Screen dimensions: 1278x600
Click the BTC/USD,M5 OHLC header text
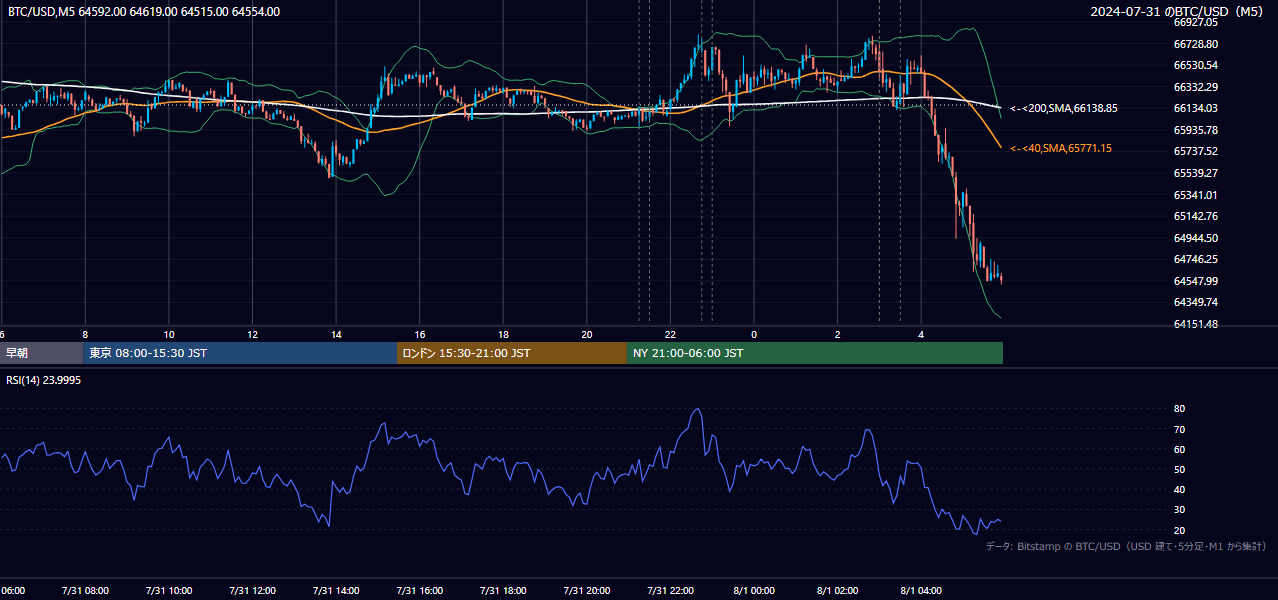pos(144,12)
